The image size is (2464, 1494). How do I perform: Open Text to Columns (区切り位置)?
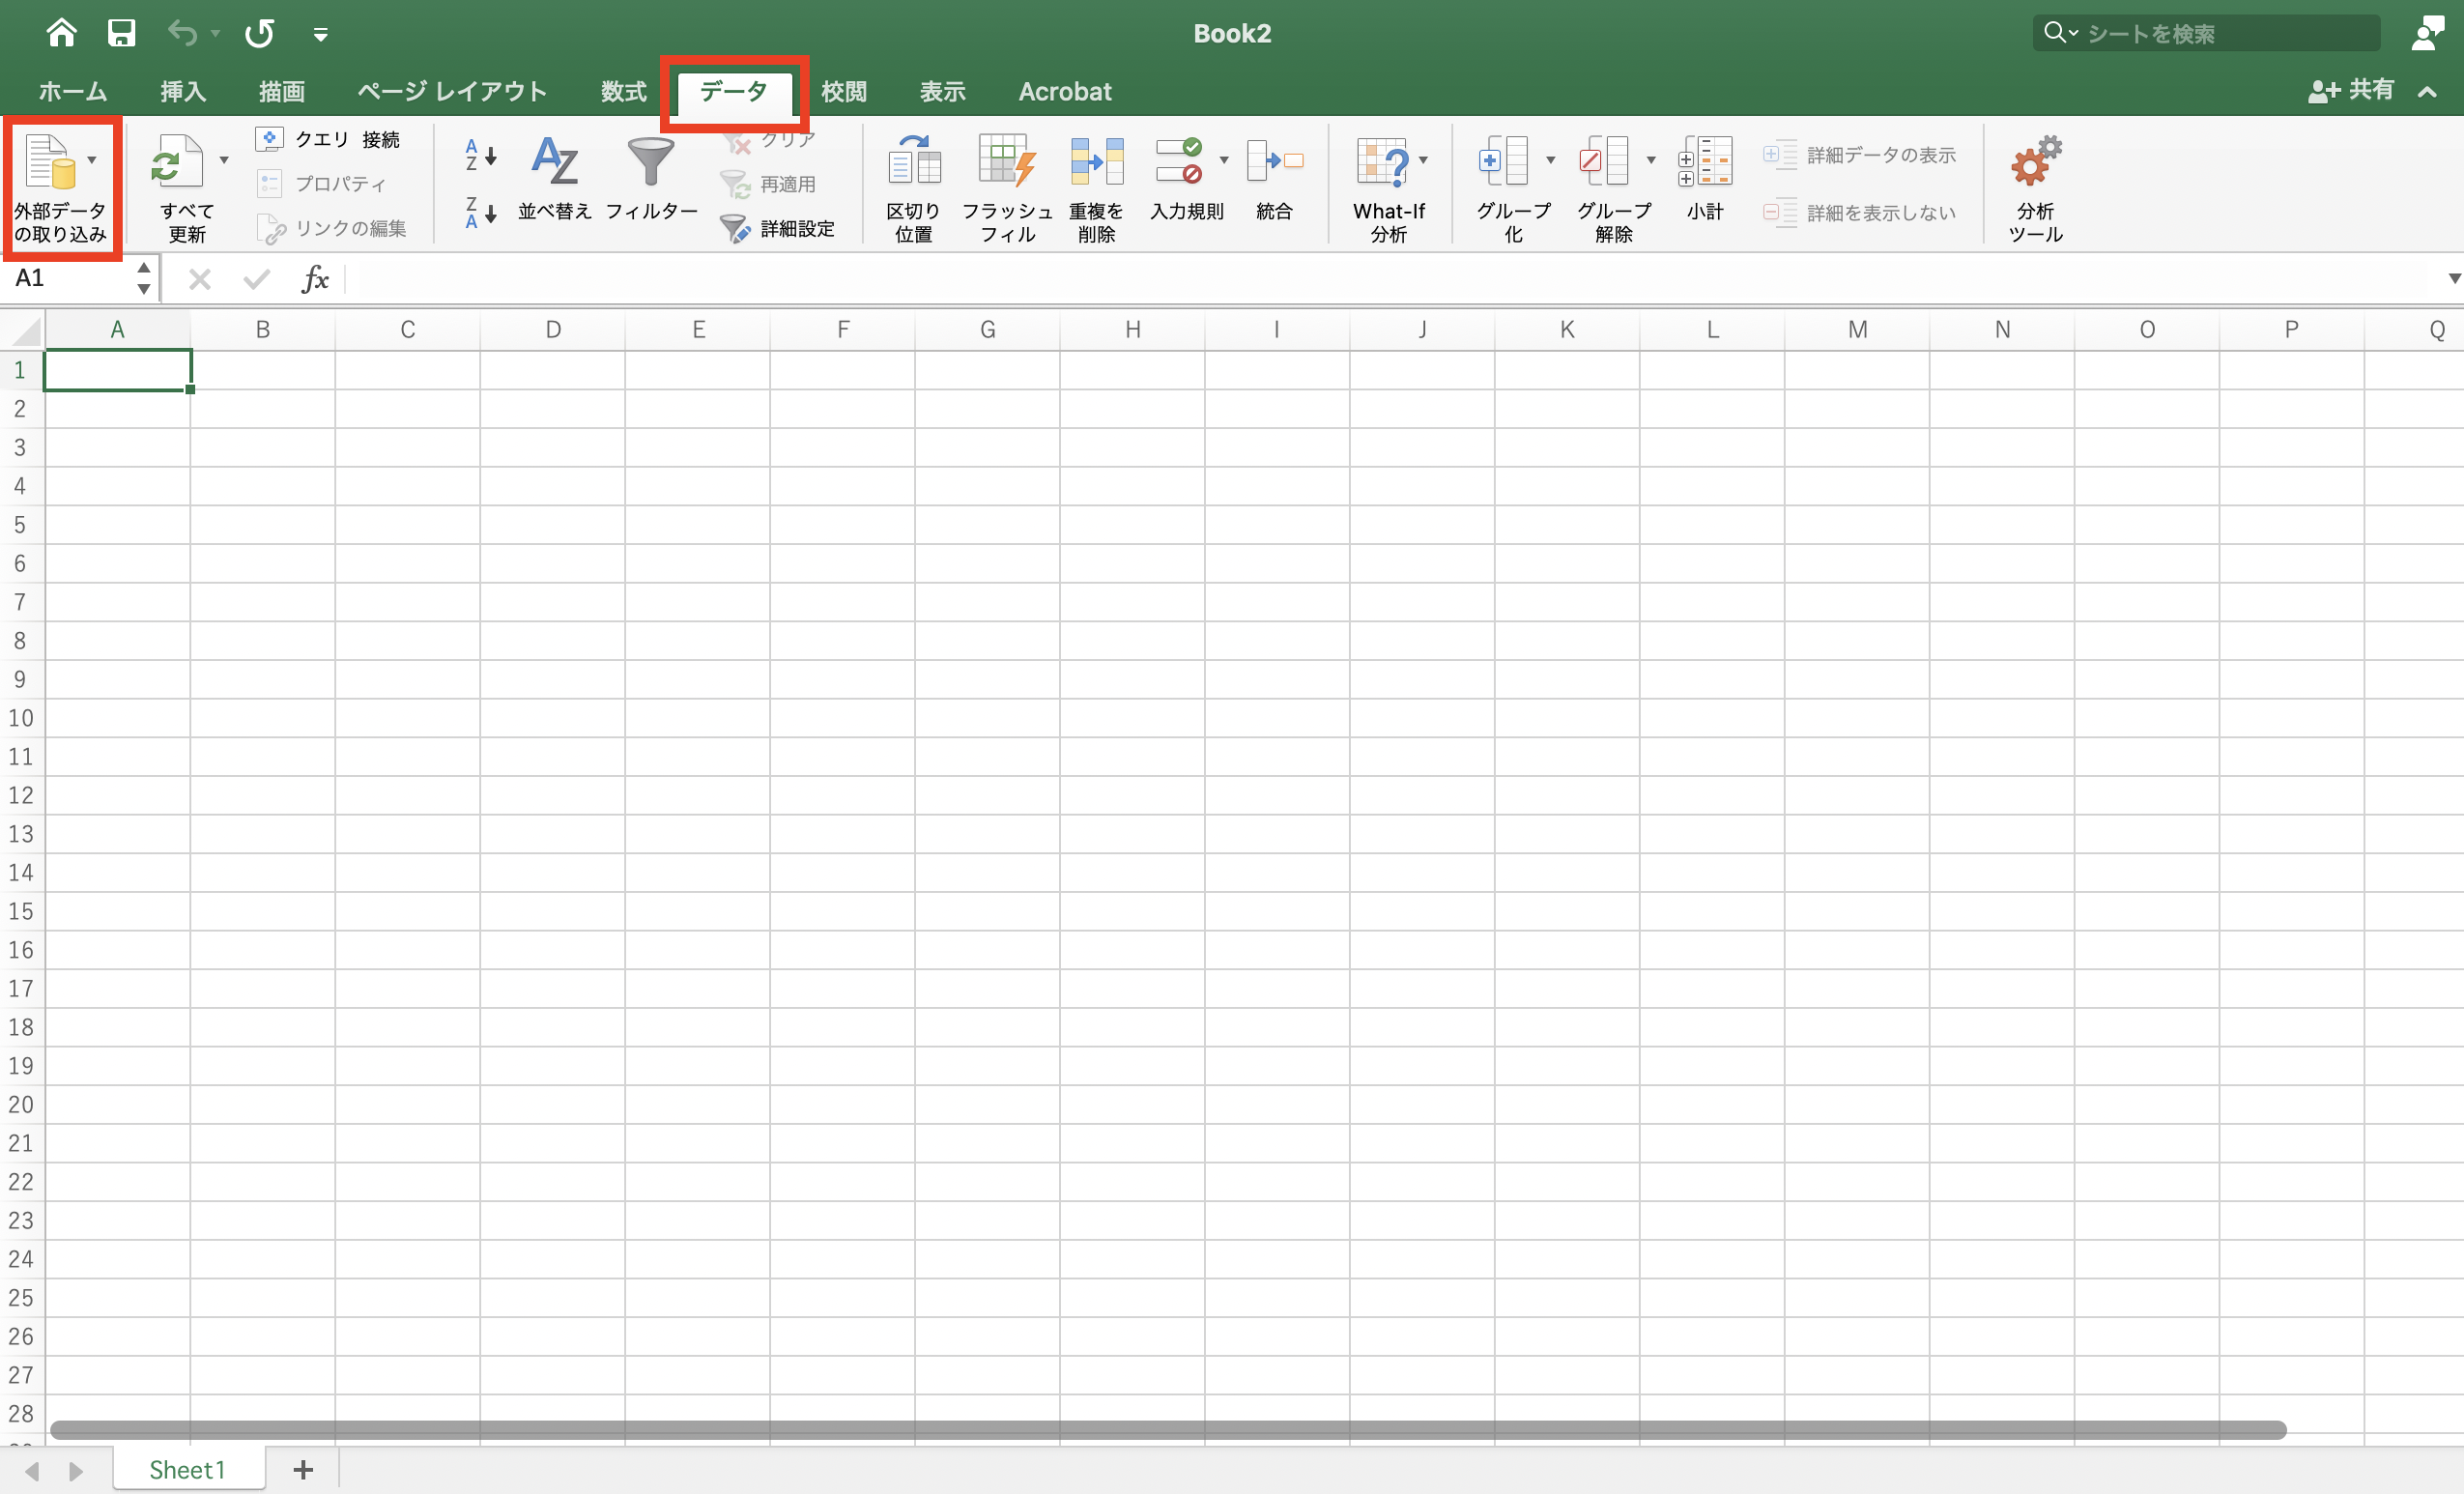(913, 161)
